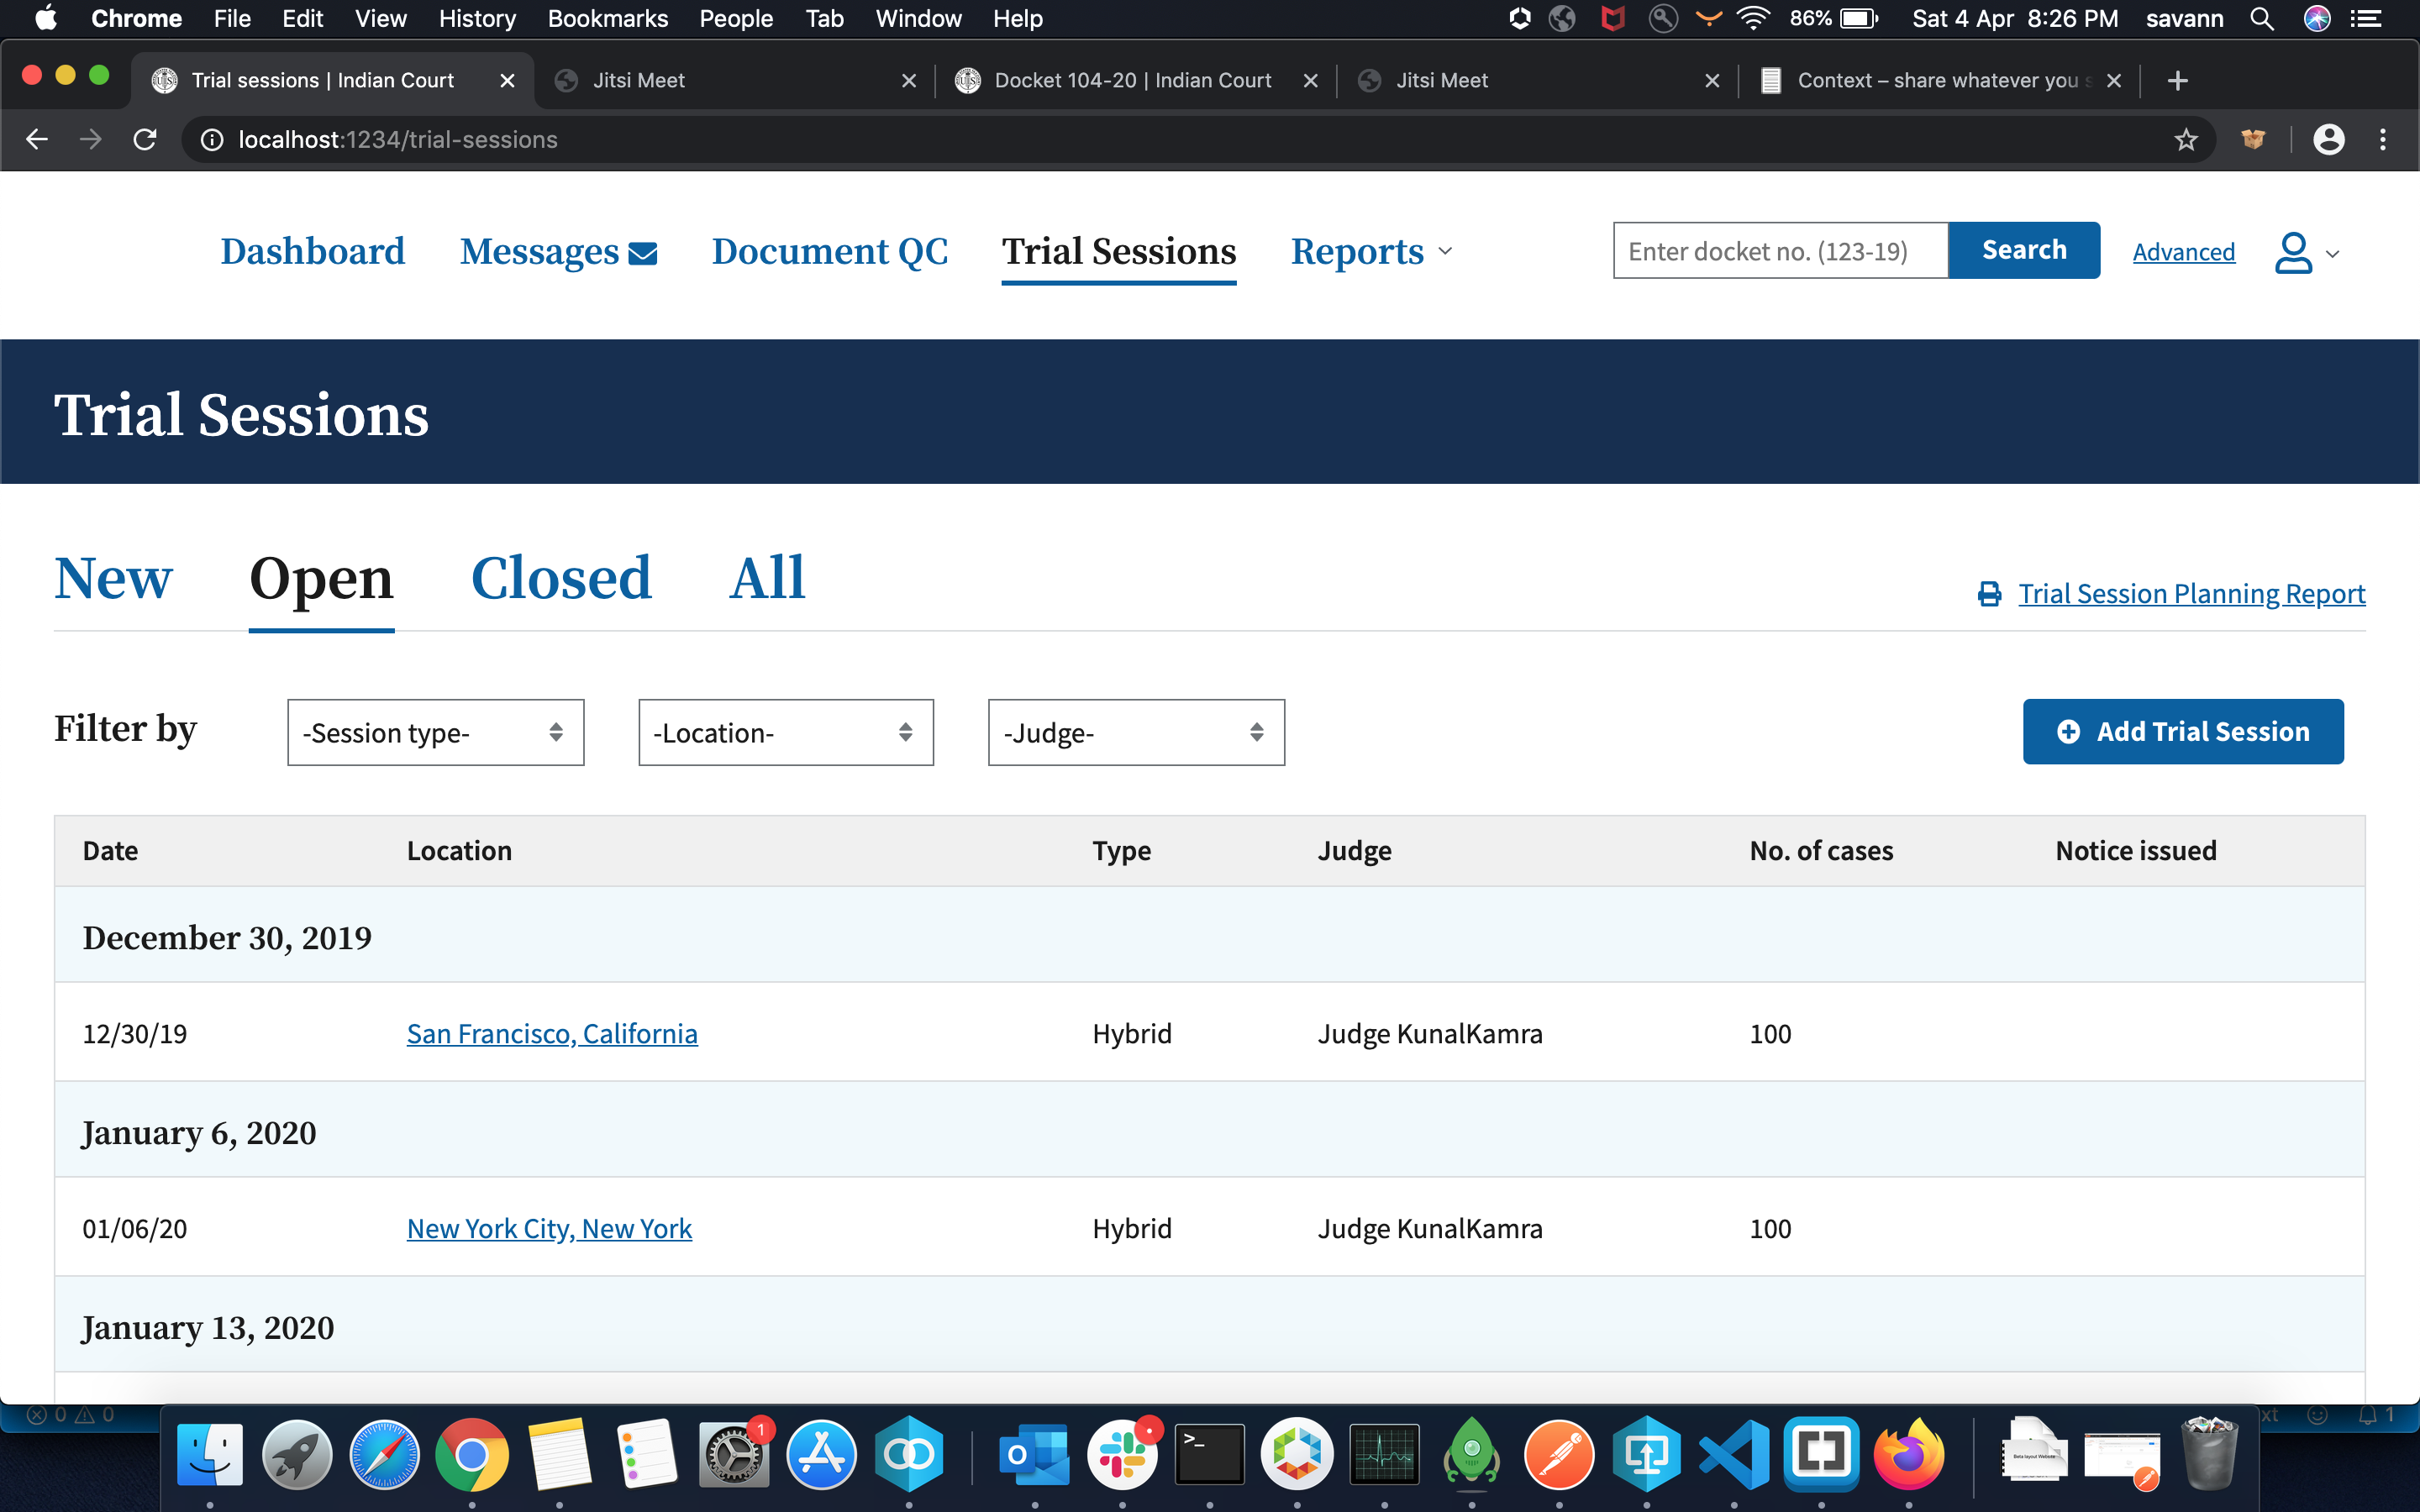
Task: Switch to the Closed sessions tab
Action: coord(561,579)
